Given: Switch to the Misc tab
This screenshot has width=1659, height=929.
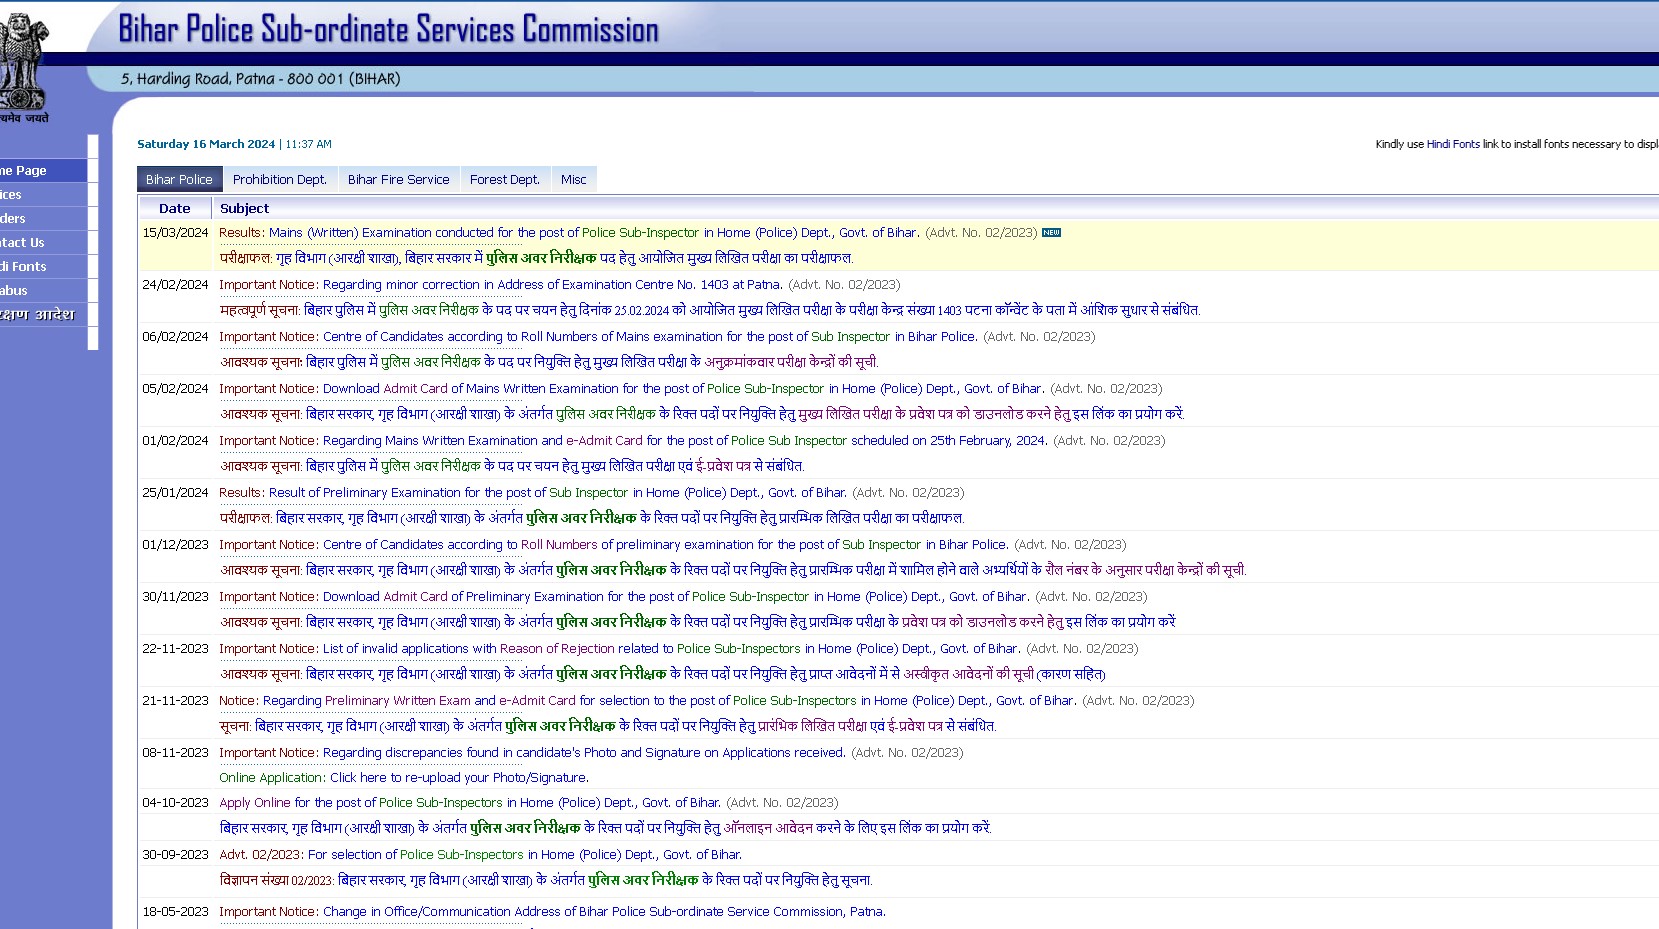Looking at the screenshot, I should (573, 179).
